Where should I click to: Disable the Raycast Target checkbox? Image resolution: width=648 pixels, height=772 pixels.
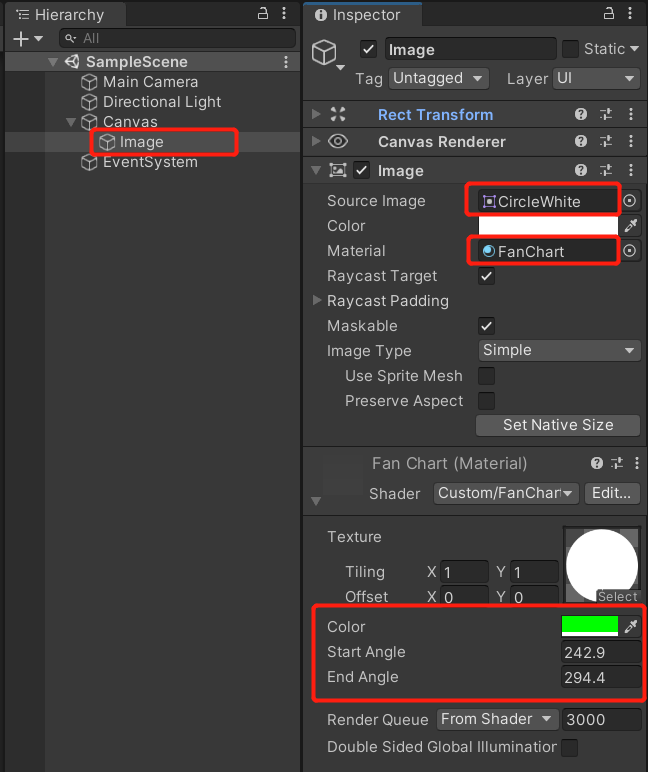[x=487, y=276]
